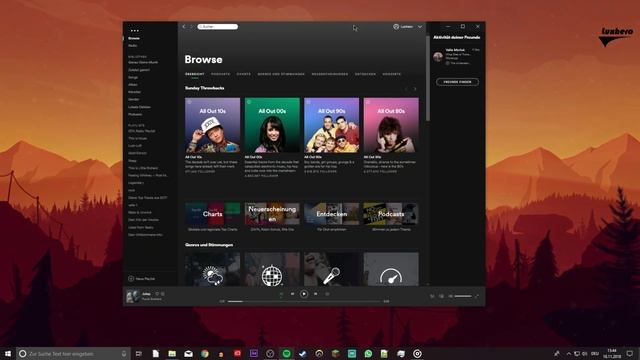640x360 pixels.
Task: Click into the Spotify search field
Action: (218, 27)
